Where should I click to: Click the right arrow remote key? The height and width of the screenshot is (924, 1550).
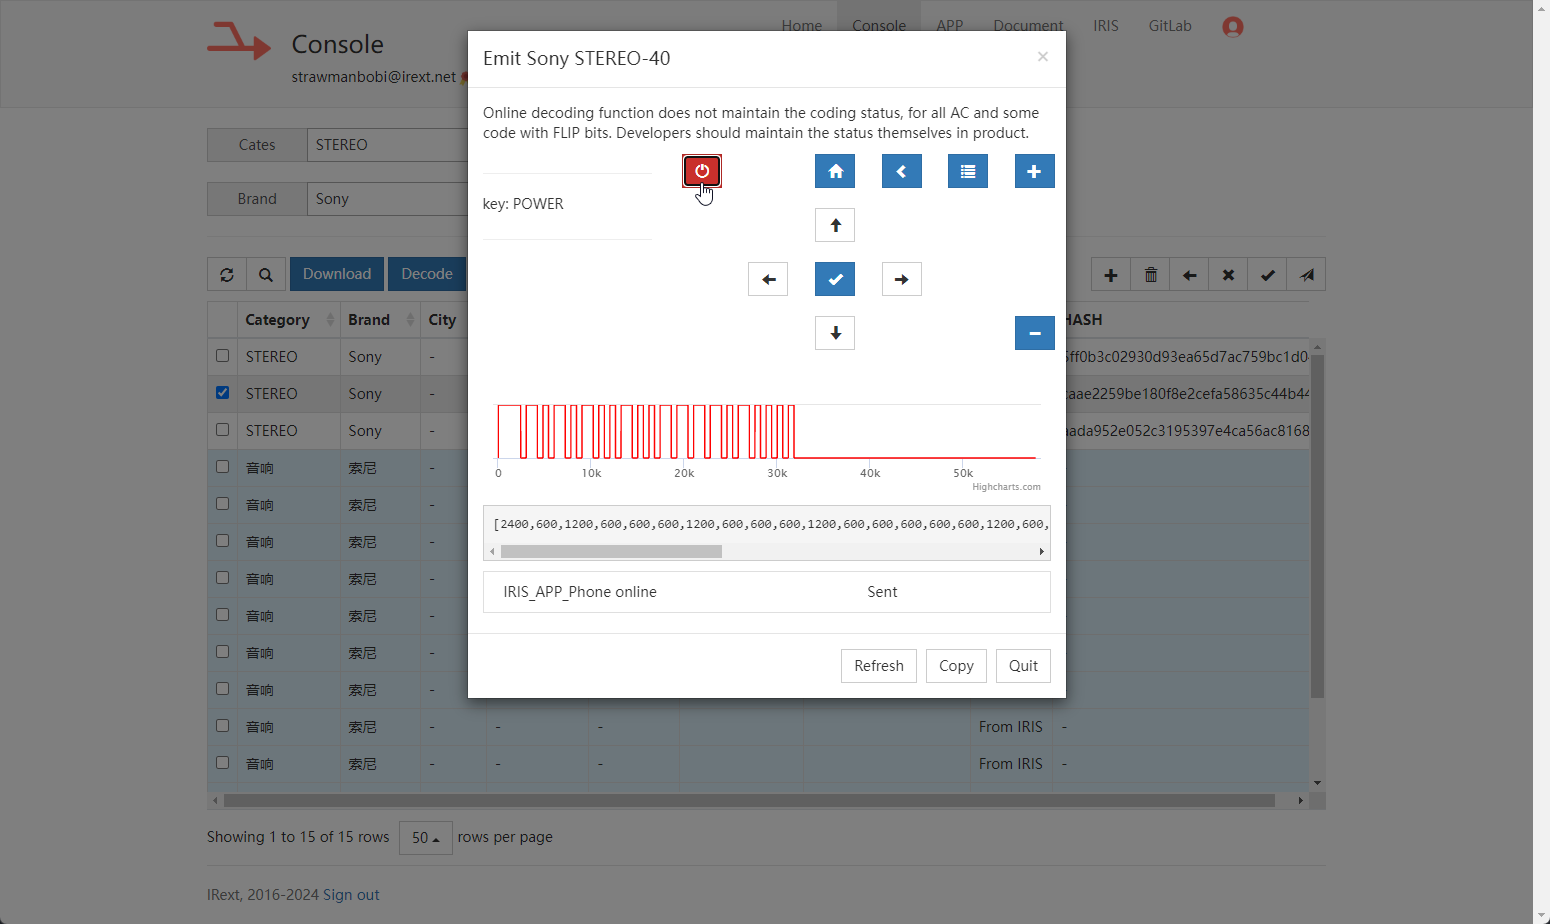[x=901, y=279]
